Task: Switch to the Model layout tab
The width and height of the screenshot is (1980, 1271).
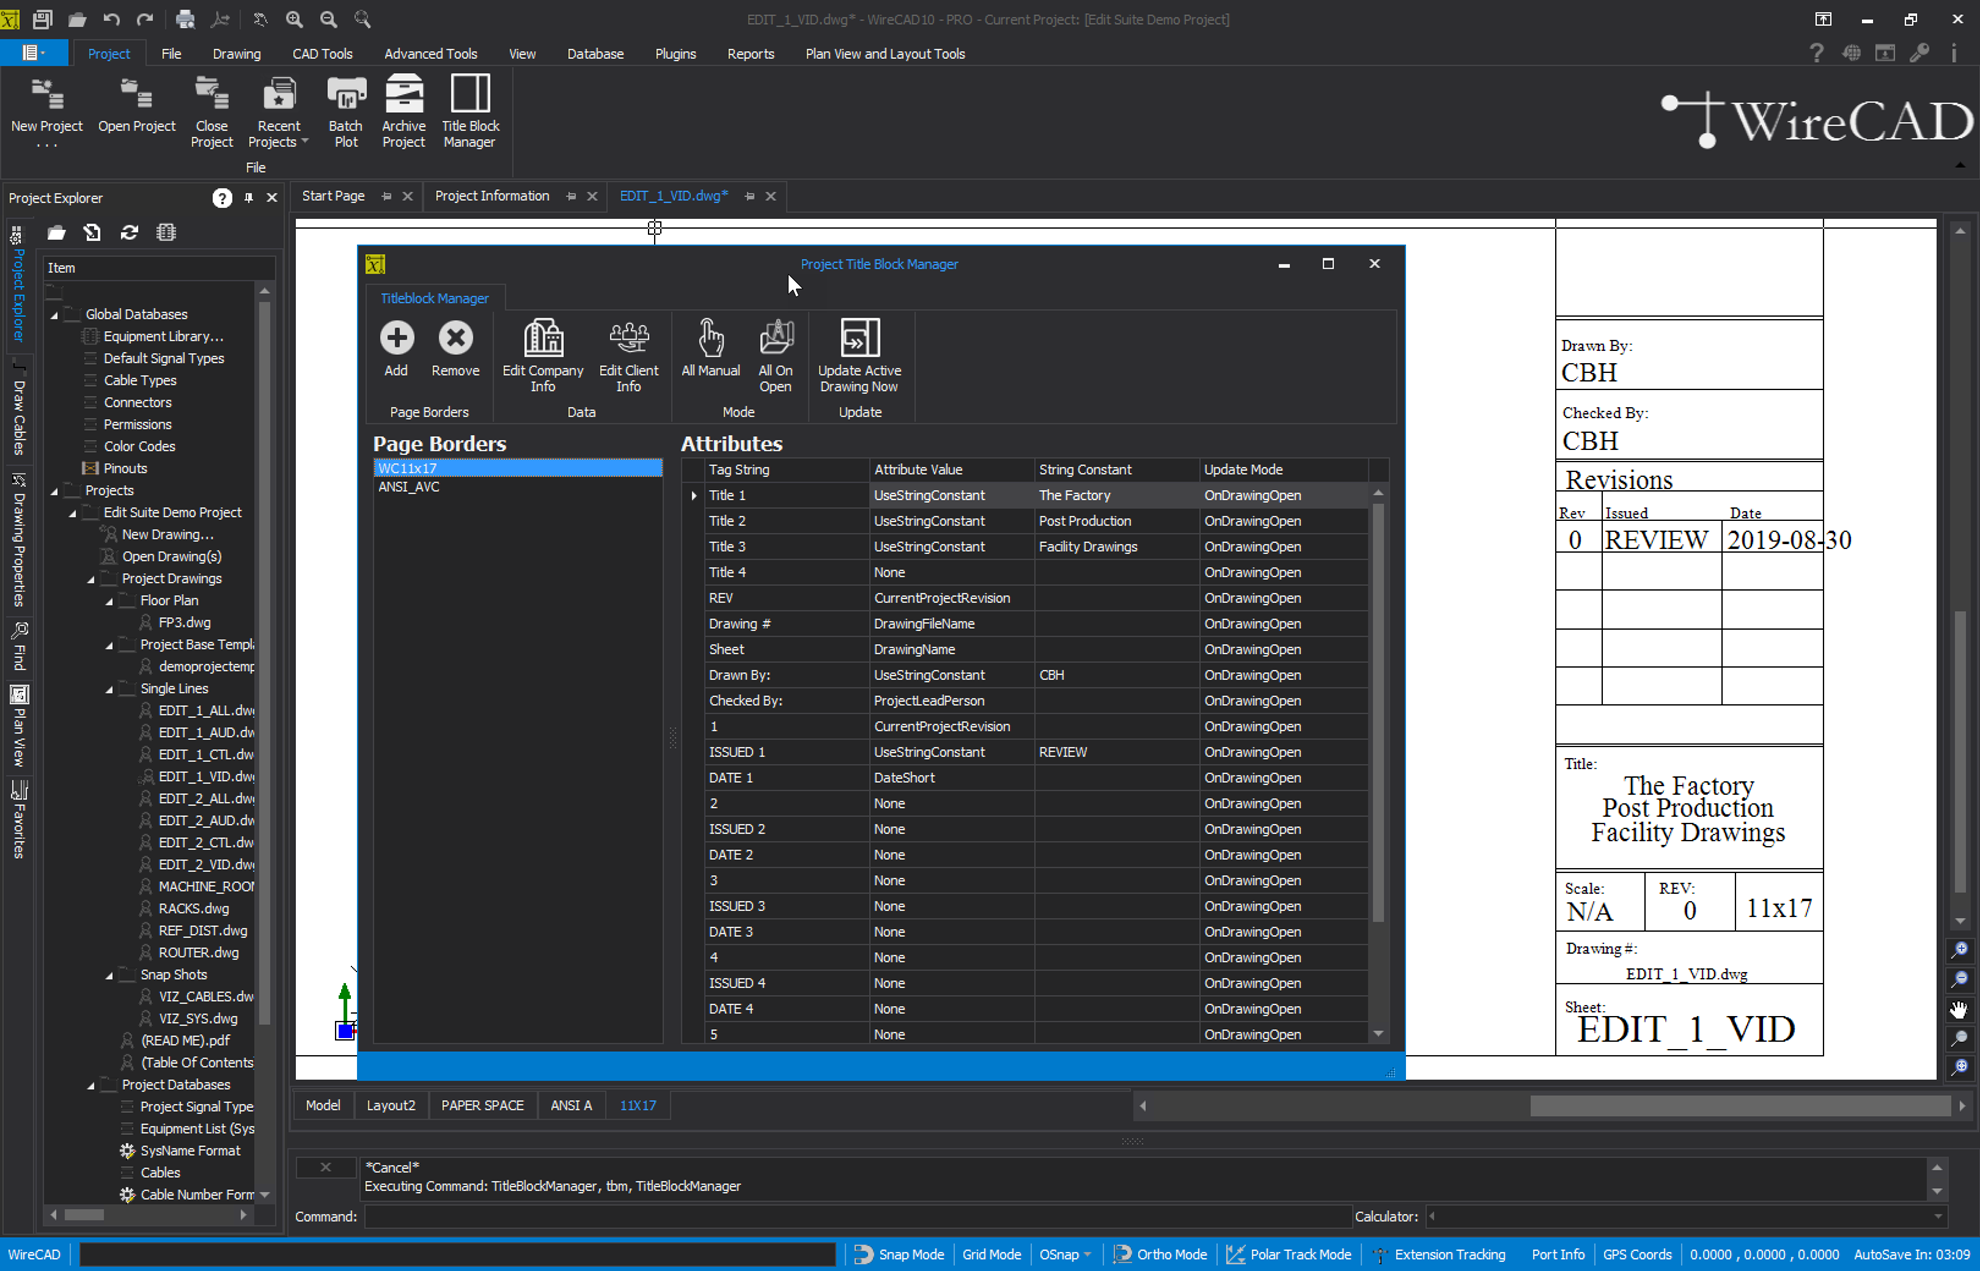Action: (x=322, y=1105)
